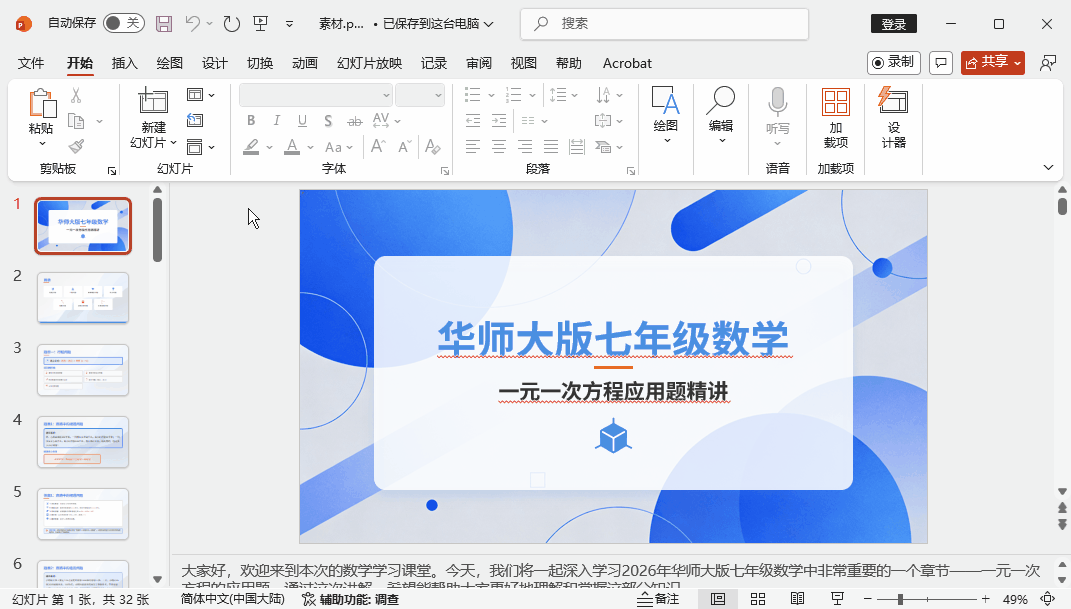Image resolution: width=1071 pixels, height=609 pixels.
Task: Expand Customize Quick Access Toolbar arrow
Action: point(290,24)
